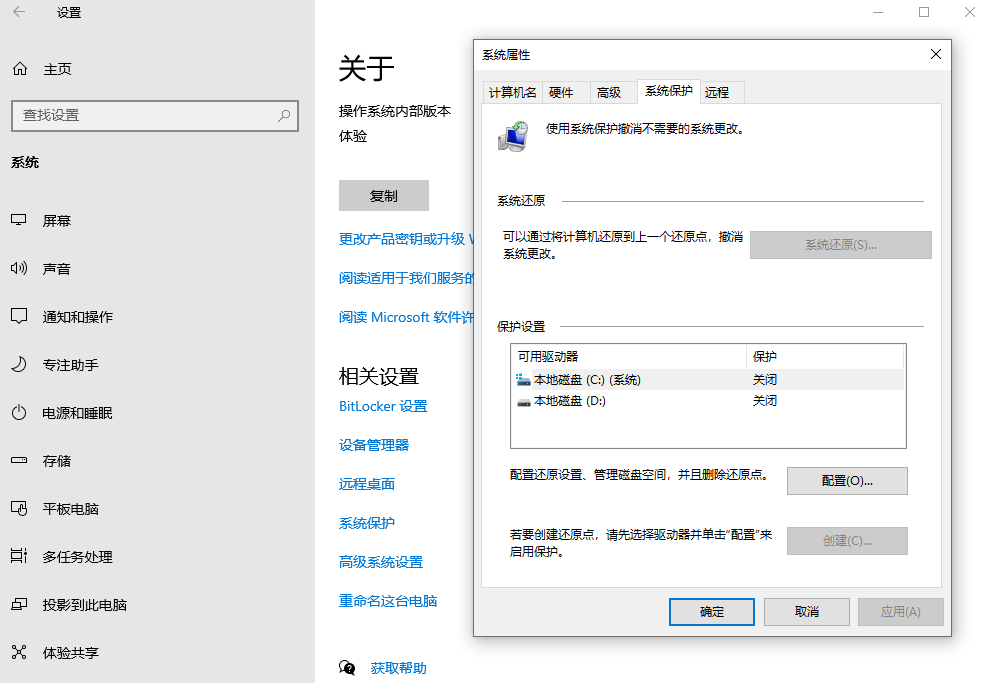Open the 设备管理器 link
Viewport: 985px width, 683px height.
(x=374, y=445)
